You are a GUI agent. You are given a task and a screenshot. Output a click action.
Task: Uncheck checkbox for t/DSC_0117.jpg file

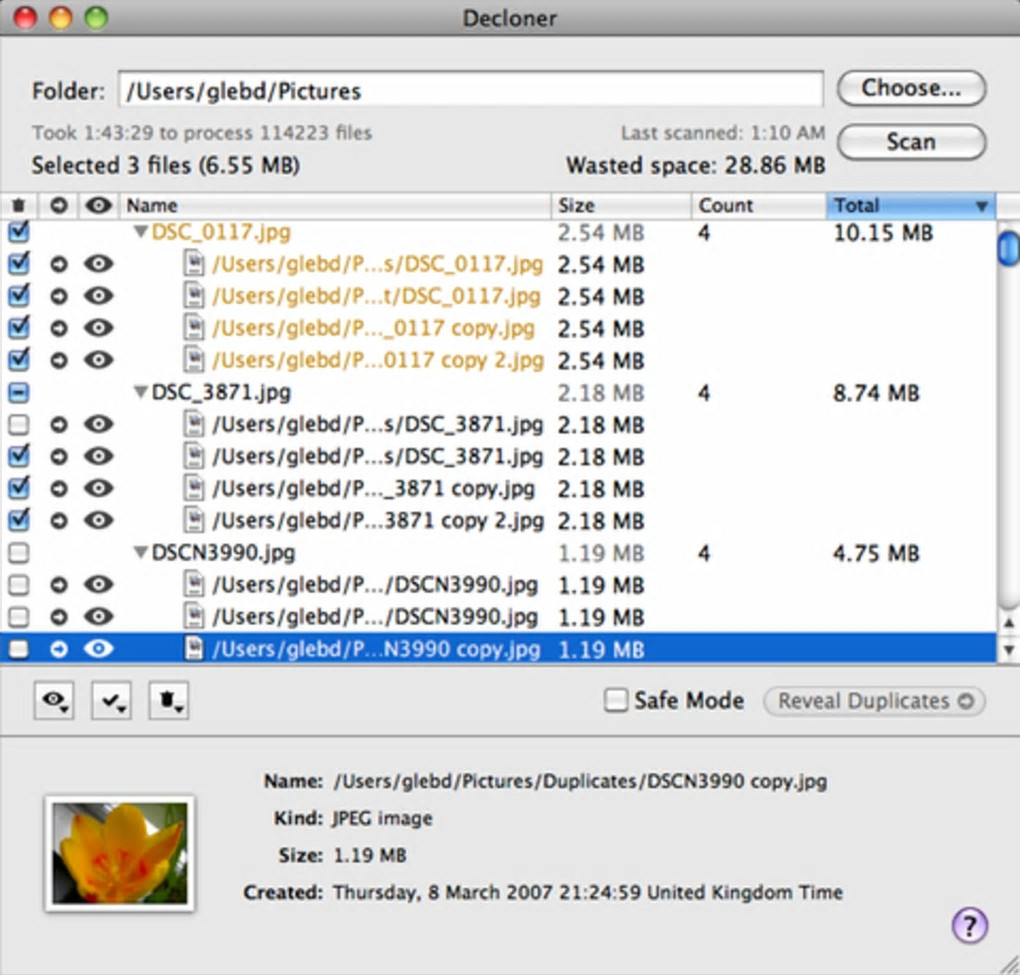pos(19,295)
